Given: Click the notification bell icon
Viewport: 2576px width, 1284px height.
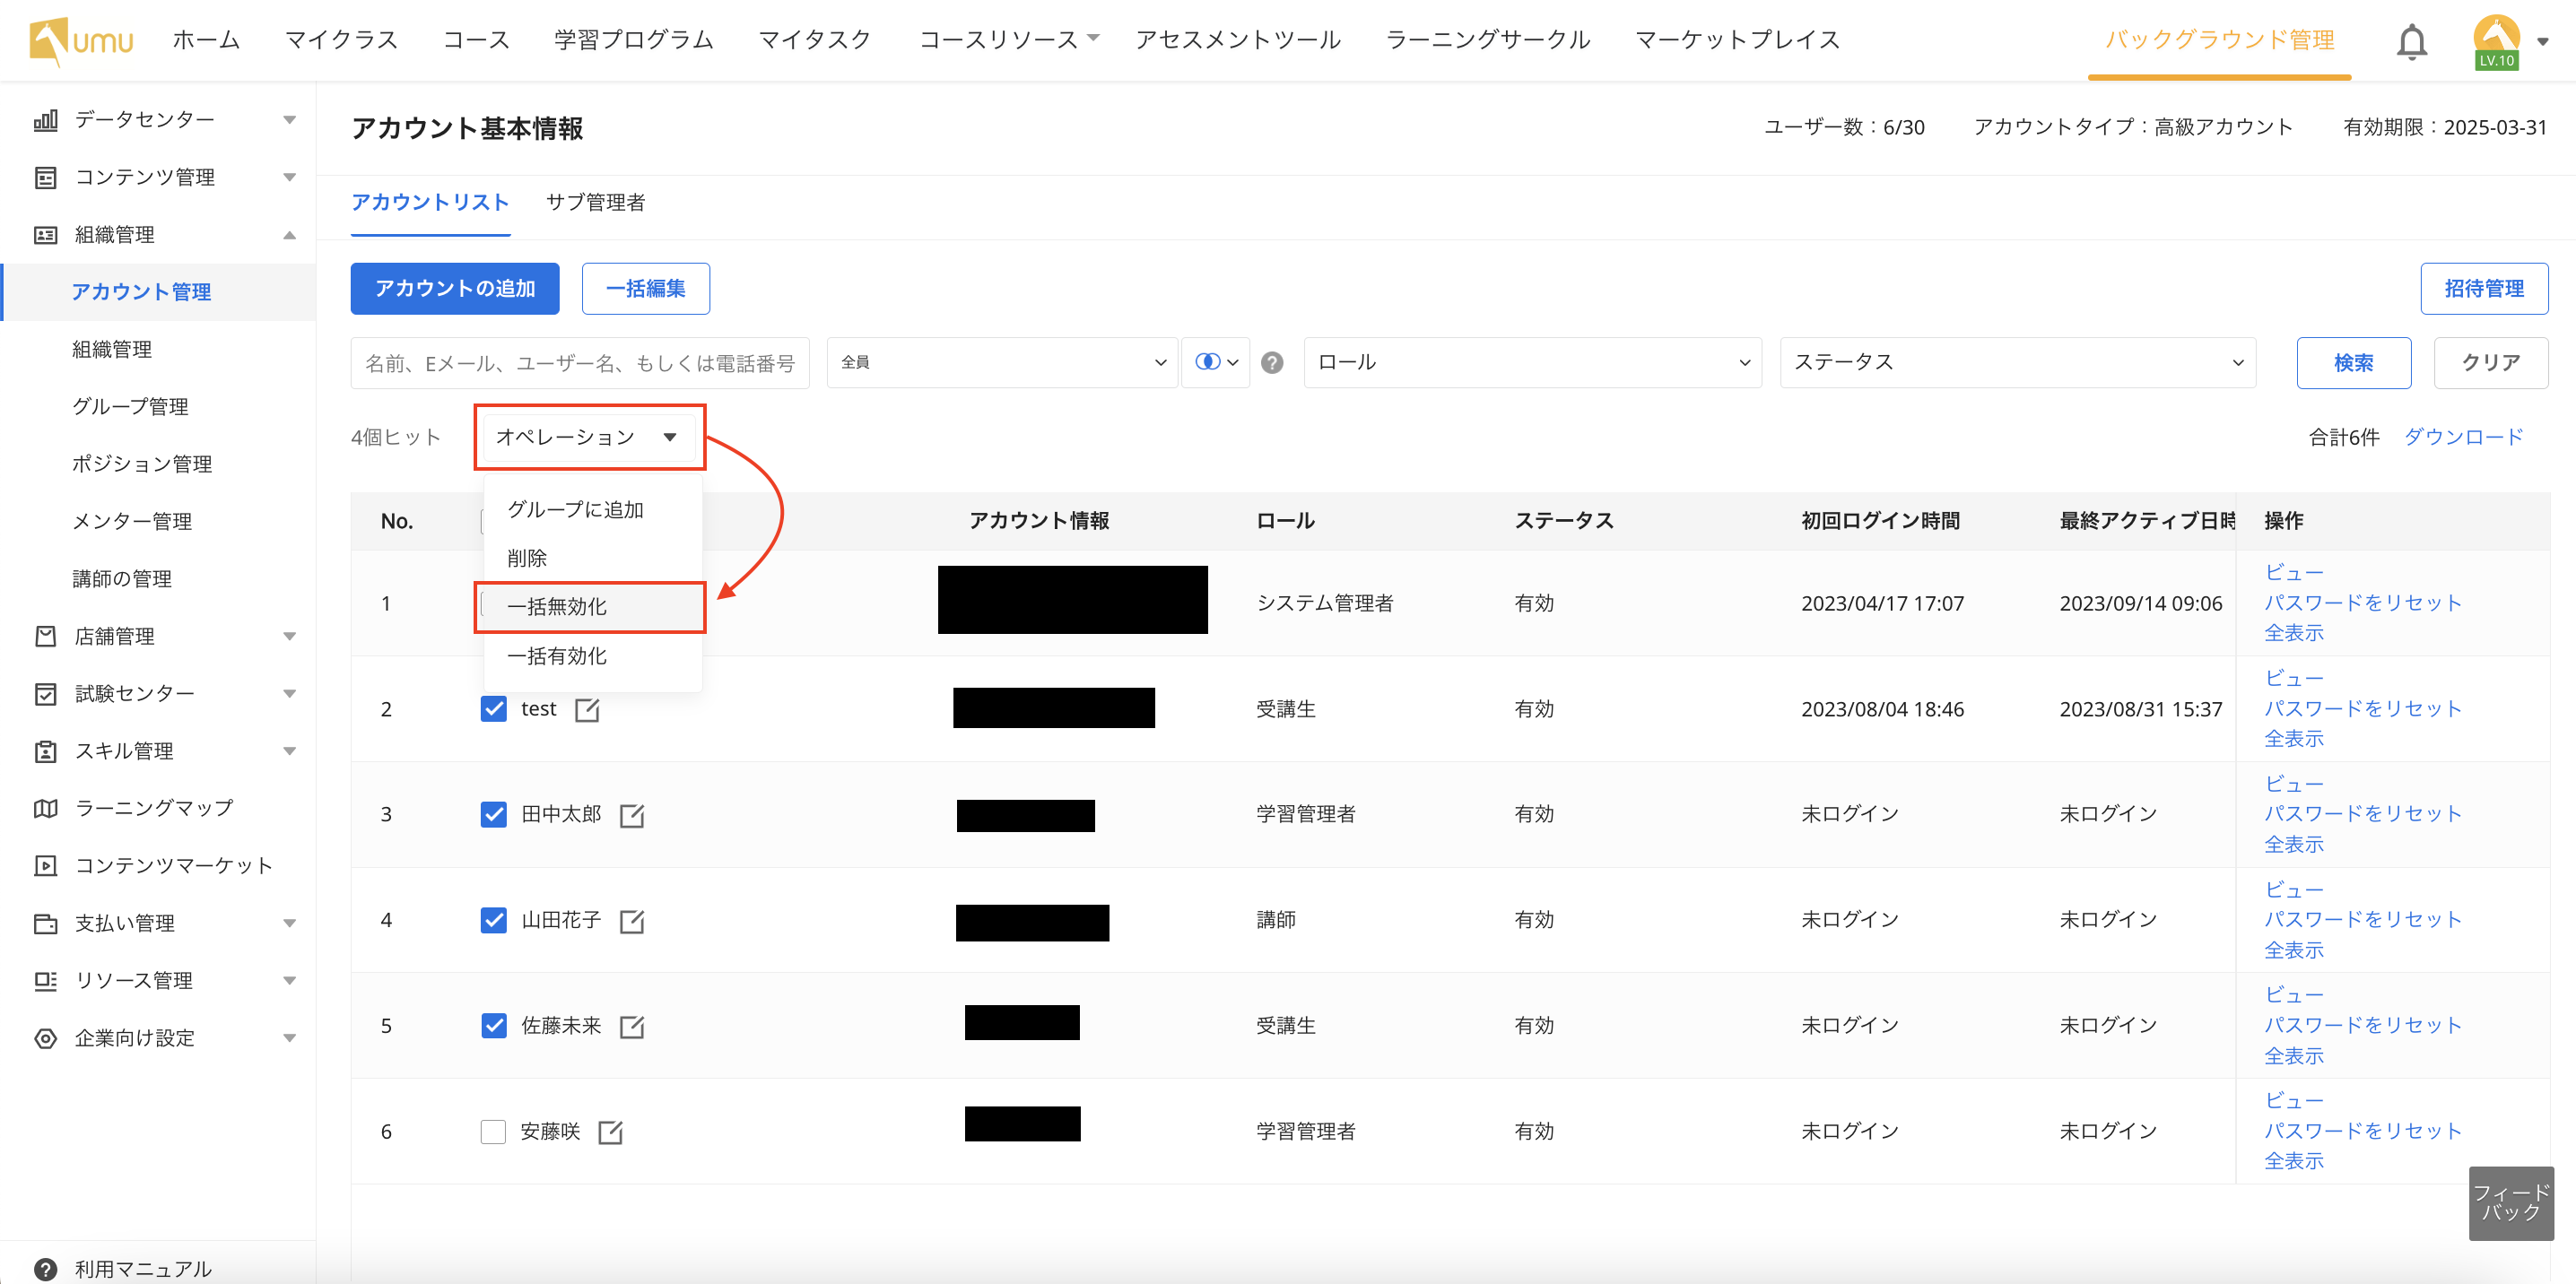Looking at the screenshot, I should (x=2411, y=42).
